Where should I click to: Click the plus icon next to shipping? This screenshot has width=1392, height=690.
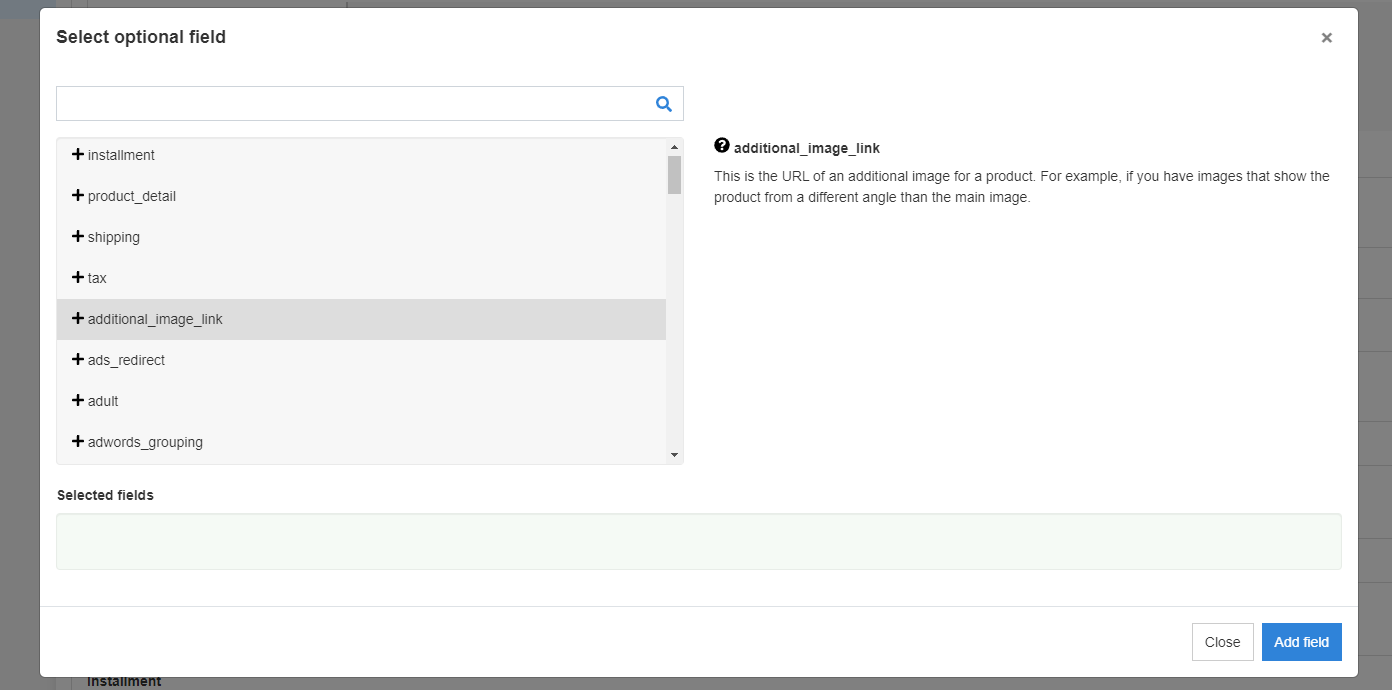point(78,236)
